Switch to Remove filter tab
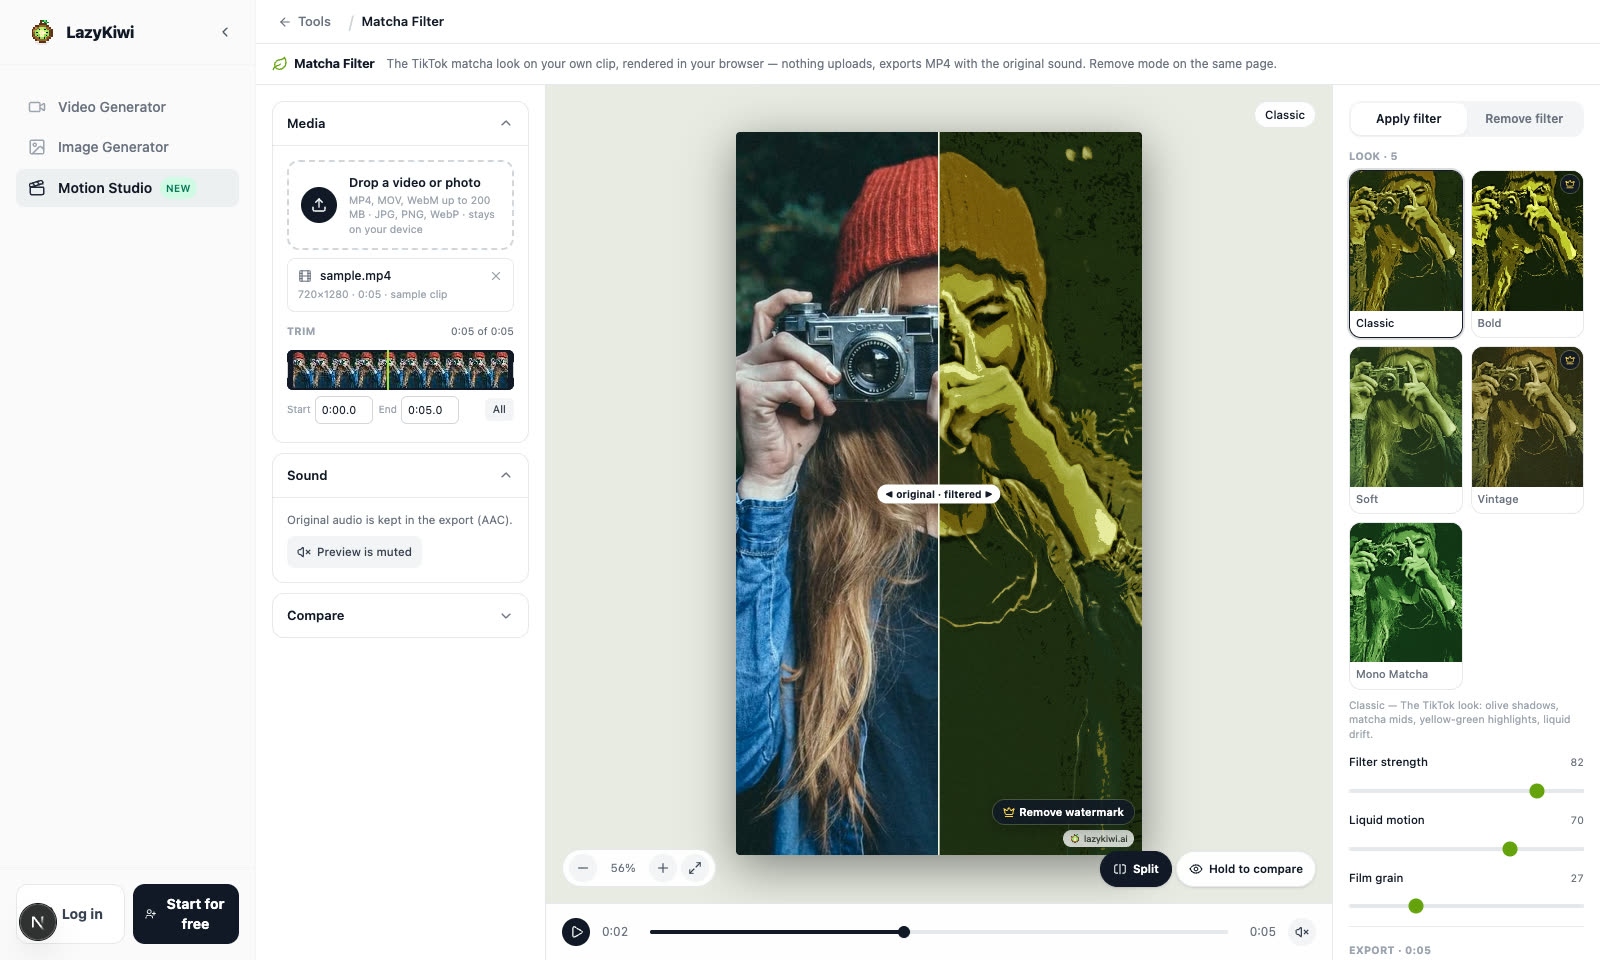This screenshot has height=960, width=1600. coord(1524,119)
